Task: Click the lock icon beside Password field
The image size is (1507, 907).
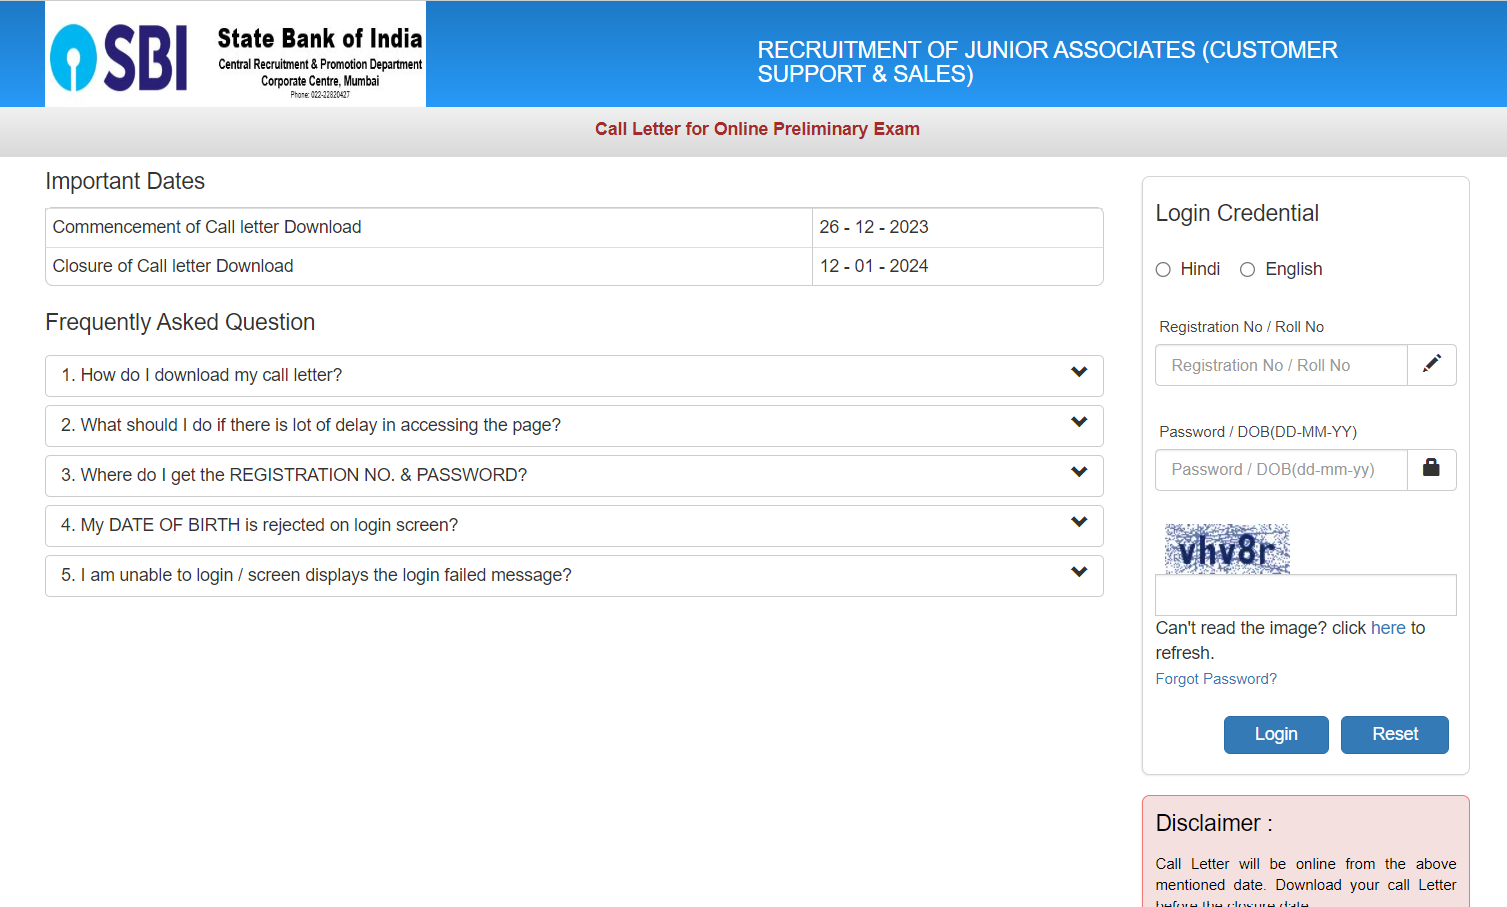Action: (1432, 469)
